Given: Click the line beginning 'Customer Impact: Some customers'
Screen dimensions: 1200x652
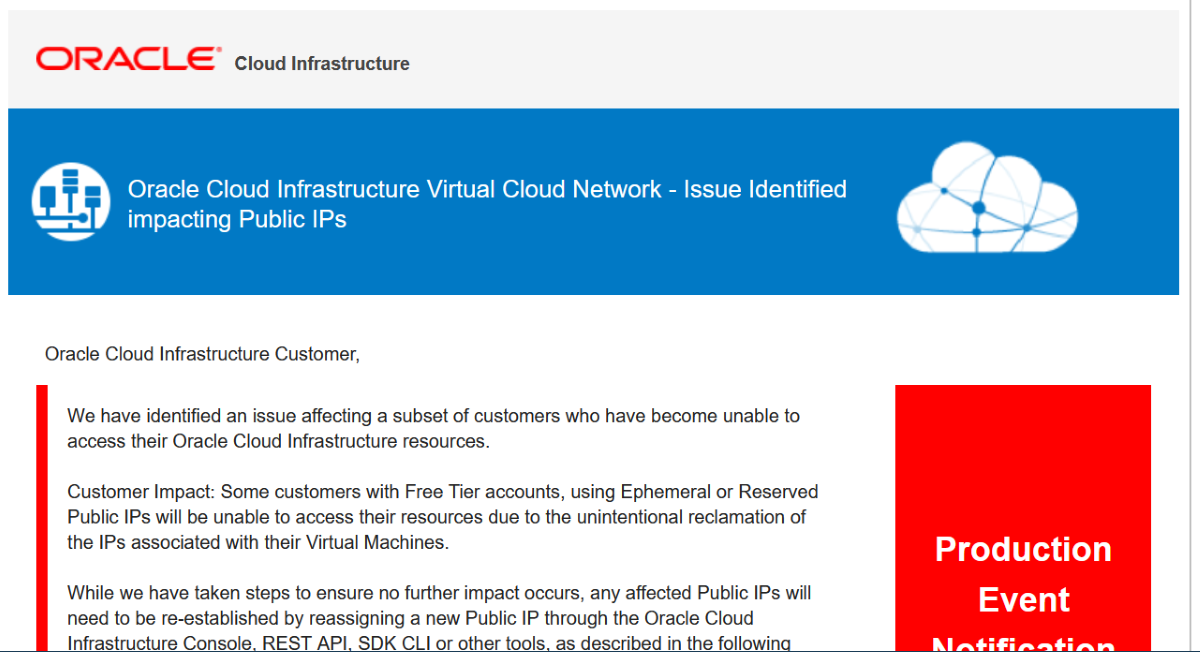Looking at the screenshot, I should (x=443, y=492).
